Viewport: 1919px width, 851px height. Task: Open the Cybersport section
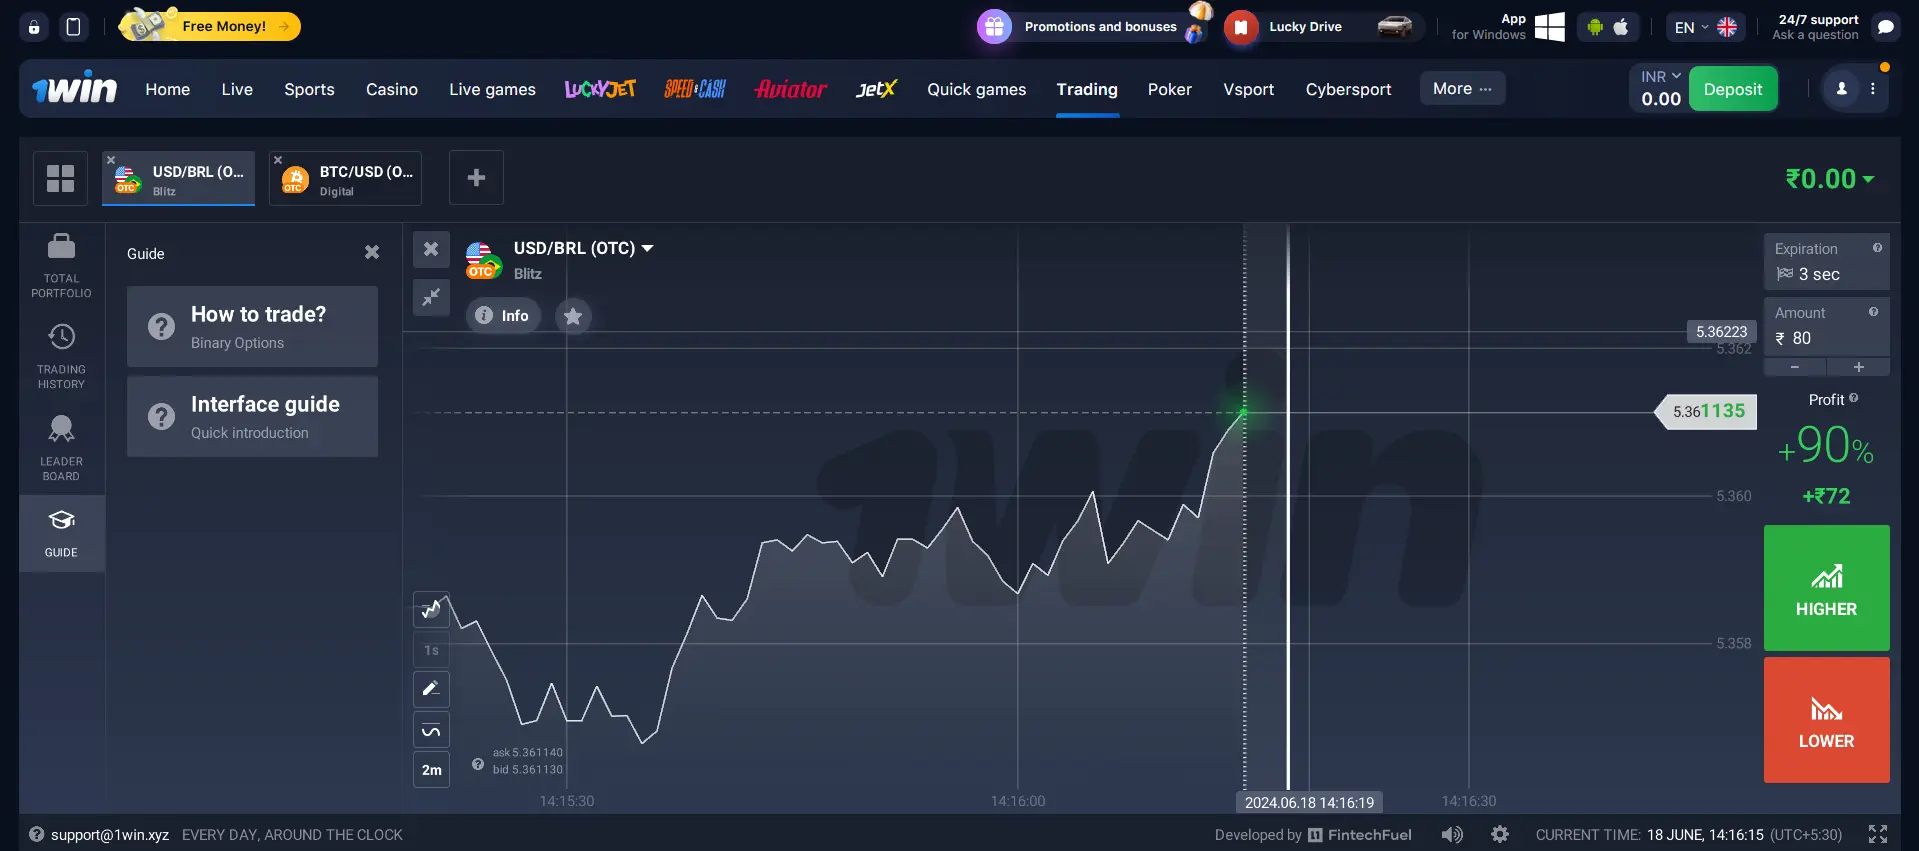click(1348, 89)
